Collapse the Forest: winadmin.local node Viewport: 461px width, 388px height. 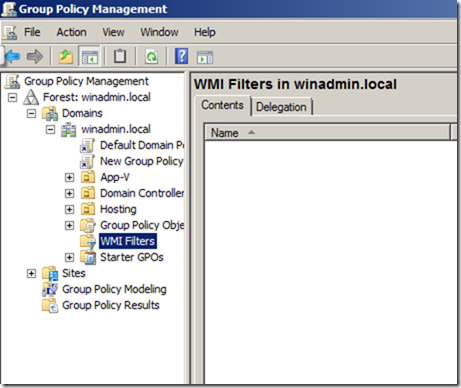pyautogui.click(x=13, y=97)
